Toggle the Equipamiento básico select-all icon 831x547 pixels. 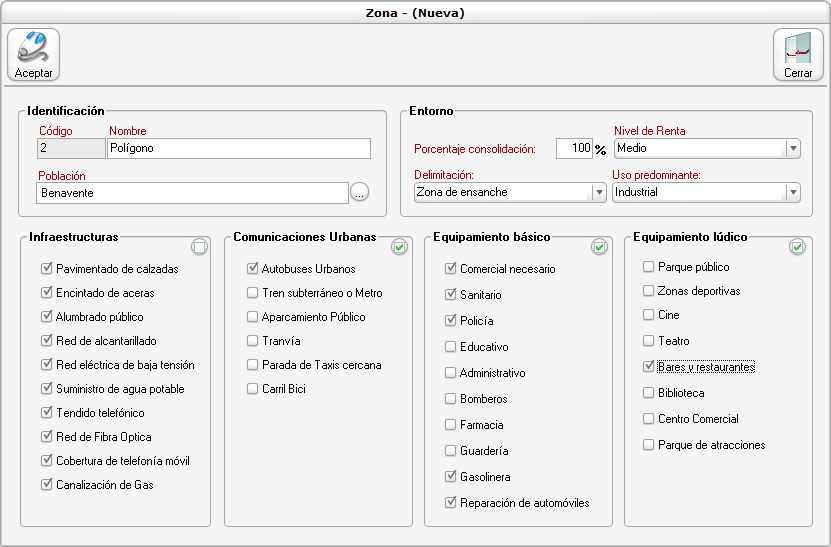tap(599, 247)
